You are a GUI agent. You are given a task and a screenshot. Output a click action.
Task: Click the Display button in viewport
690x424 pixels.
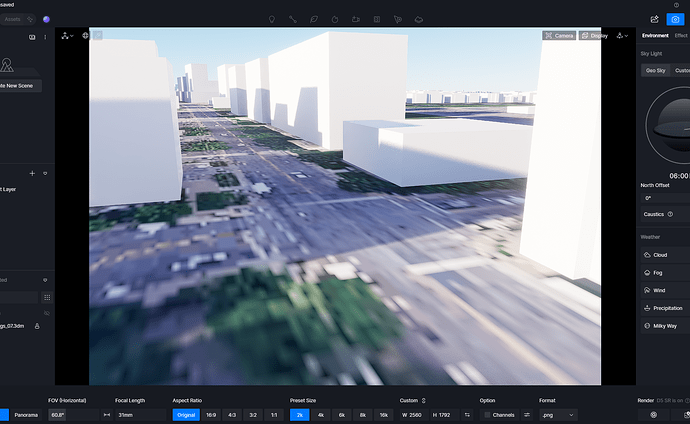595,36
